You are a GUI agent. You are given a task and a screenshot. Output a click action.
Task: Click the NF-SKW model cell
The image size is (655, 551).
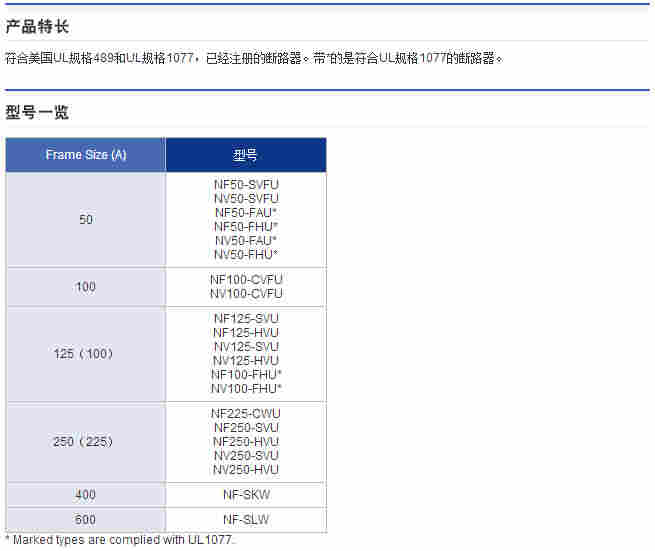(246, 495)
